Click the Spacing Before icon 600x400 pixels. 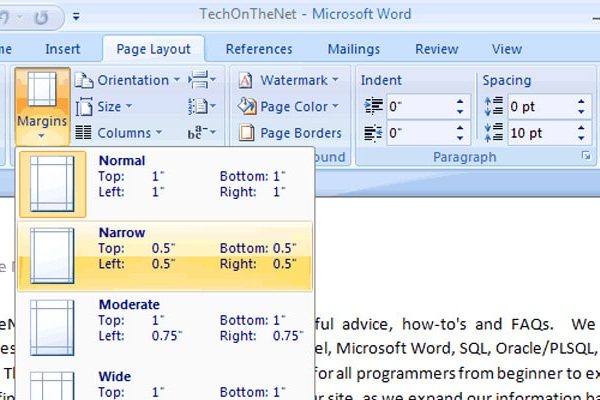pos(494,106)
